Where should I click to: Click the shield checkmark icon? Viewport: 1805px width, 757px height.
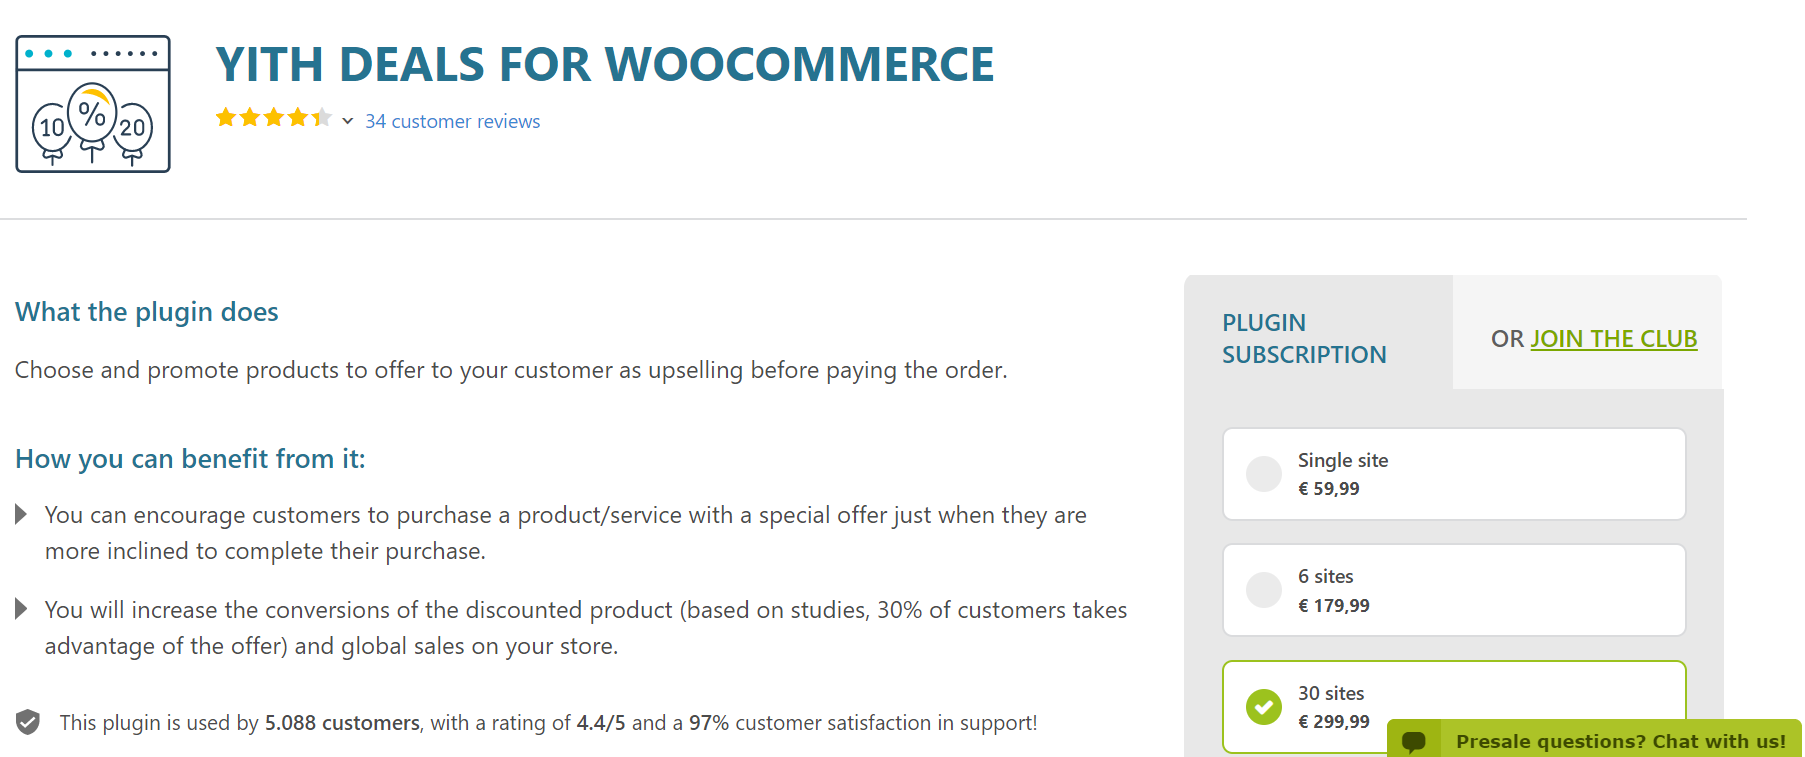coord(28,722)
